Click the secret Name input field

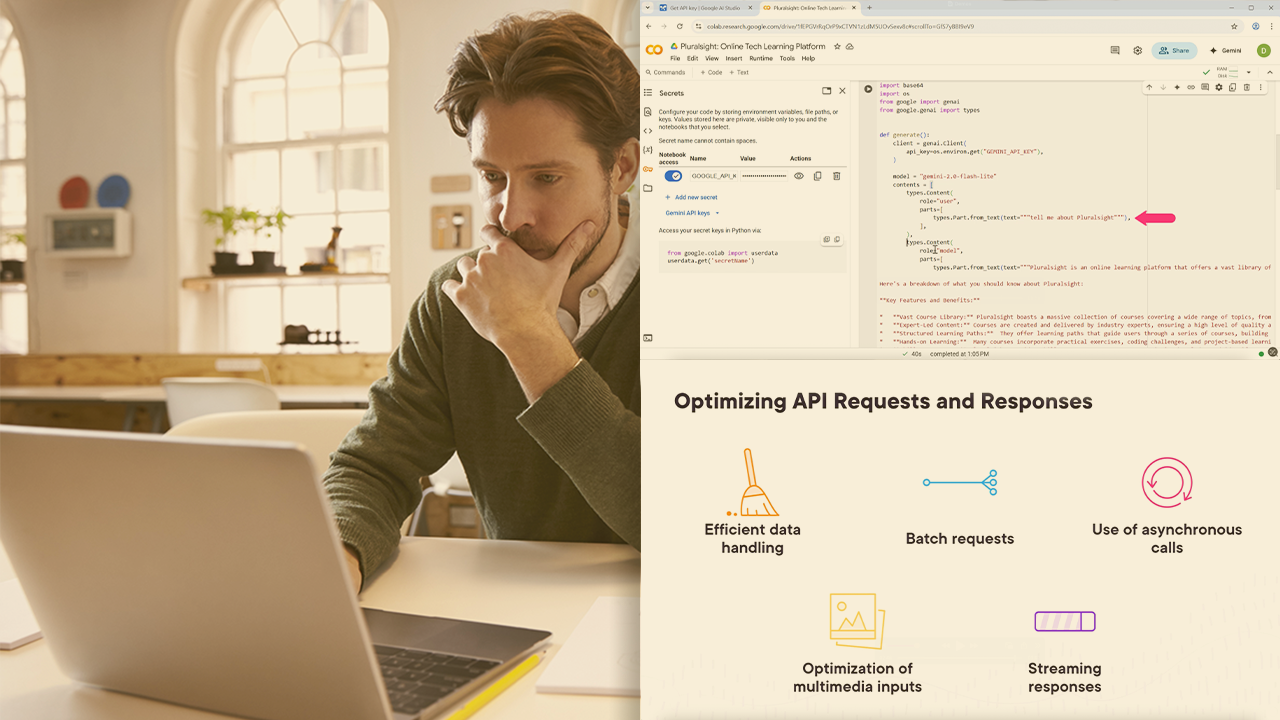(712, 176)
